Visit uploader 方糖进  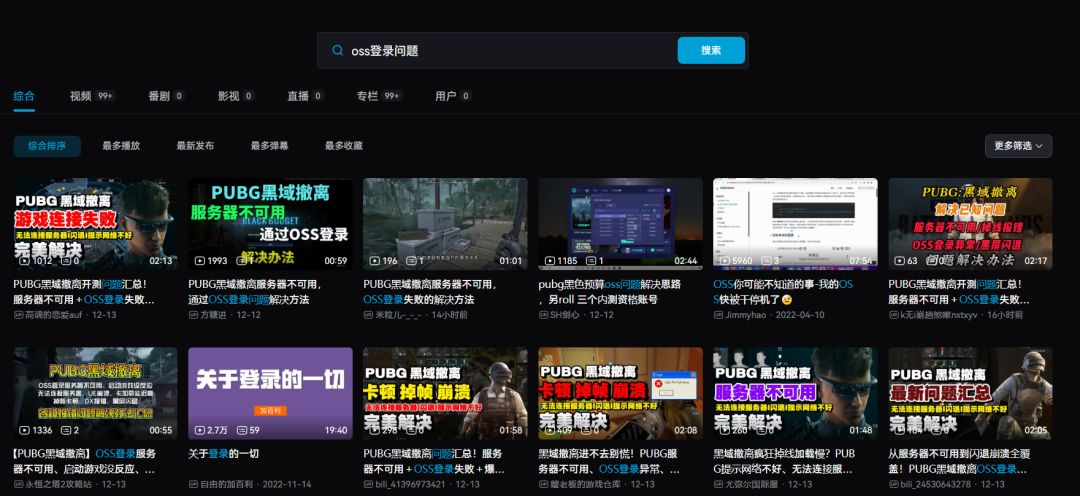[216, 315]
